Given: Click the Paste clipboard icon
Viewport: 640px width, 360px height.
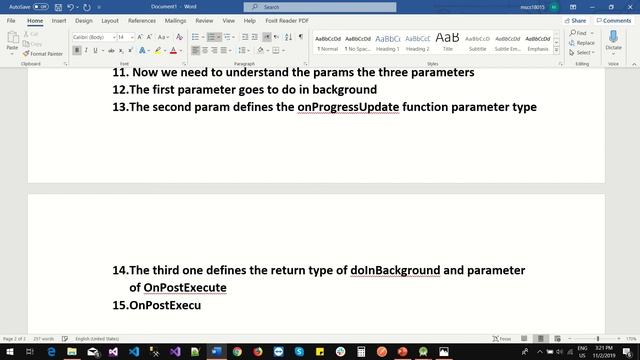Looking at the screenshot, I should (x=12, y=38).
